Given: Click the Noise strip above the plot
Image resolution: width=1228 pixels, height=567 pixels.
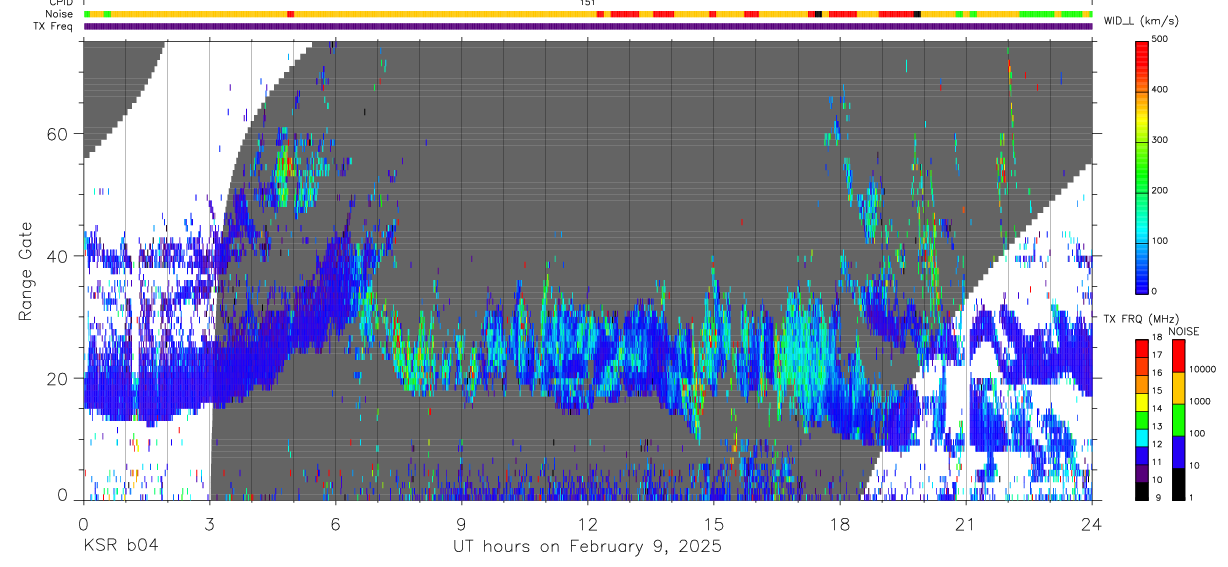Looking at the screenshot, I should coord(588,14).
